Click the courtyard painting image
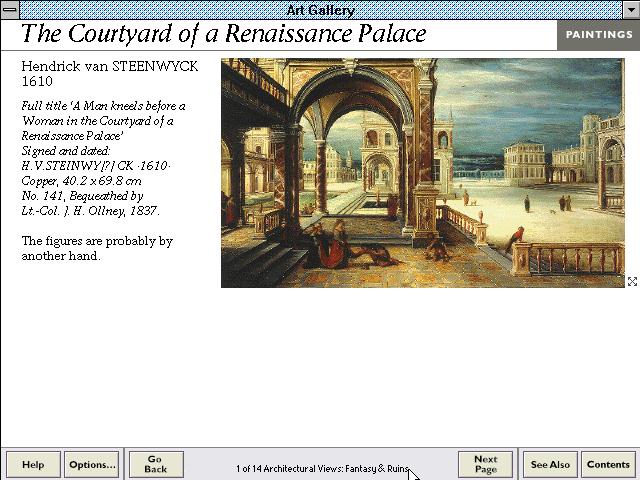The image size is (640, 480). tap(422, 173)
